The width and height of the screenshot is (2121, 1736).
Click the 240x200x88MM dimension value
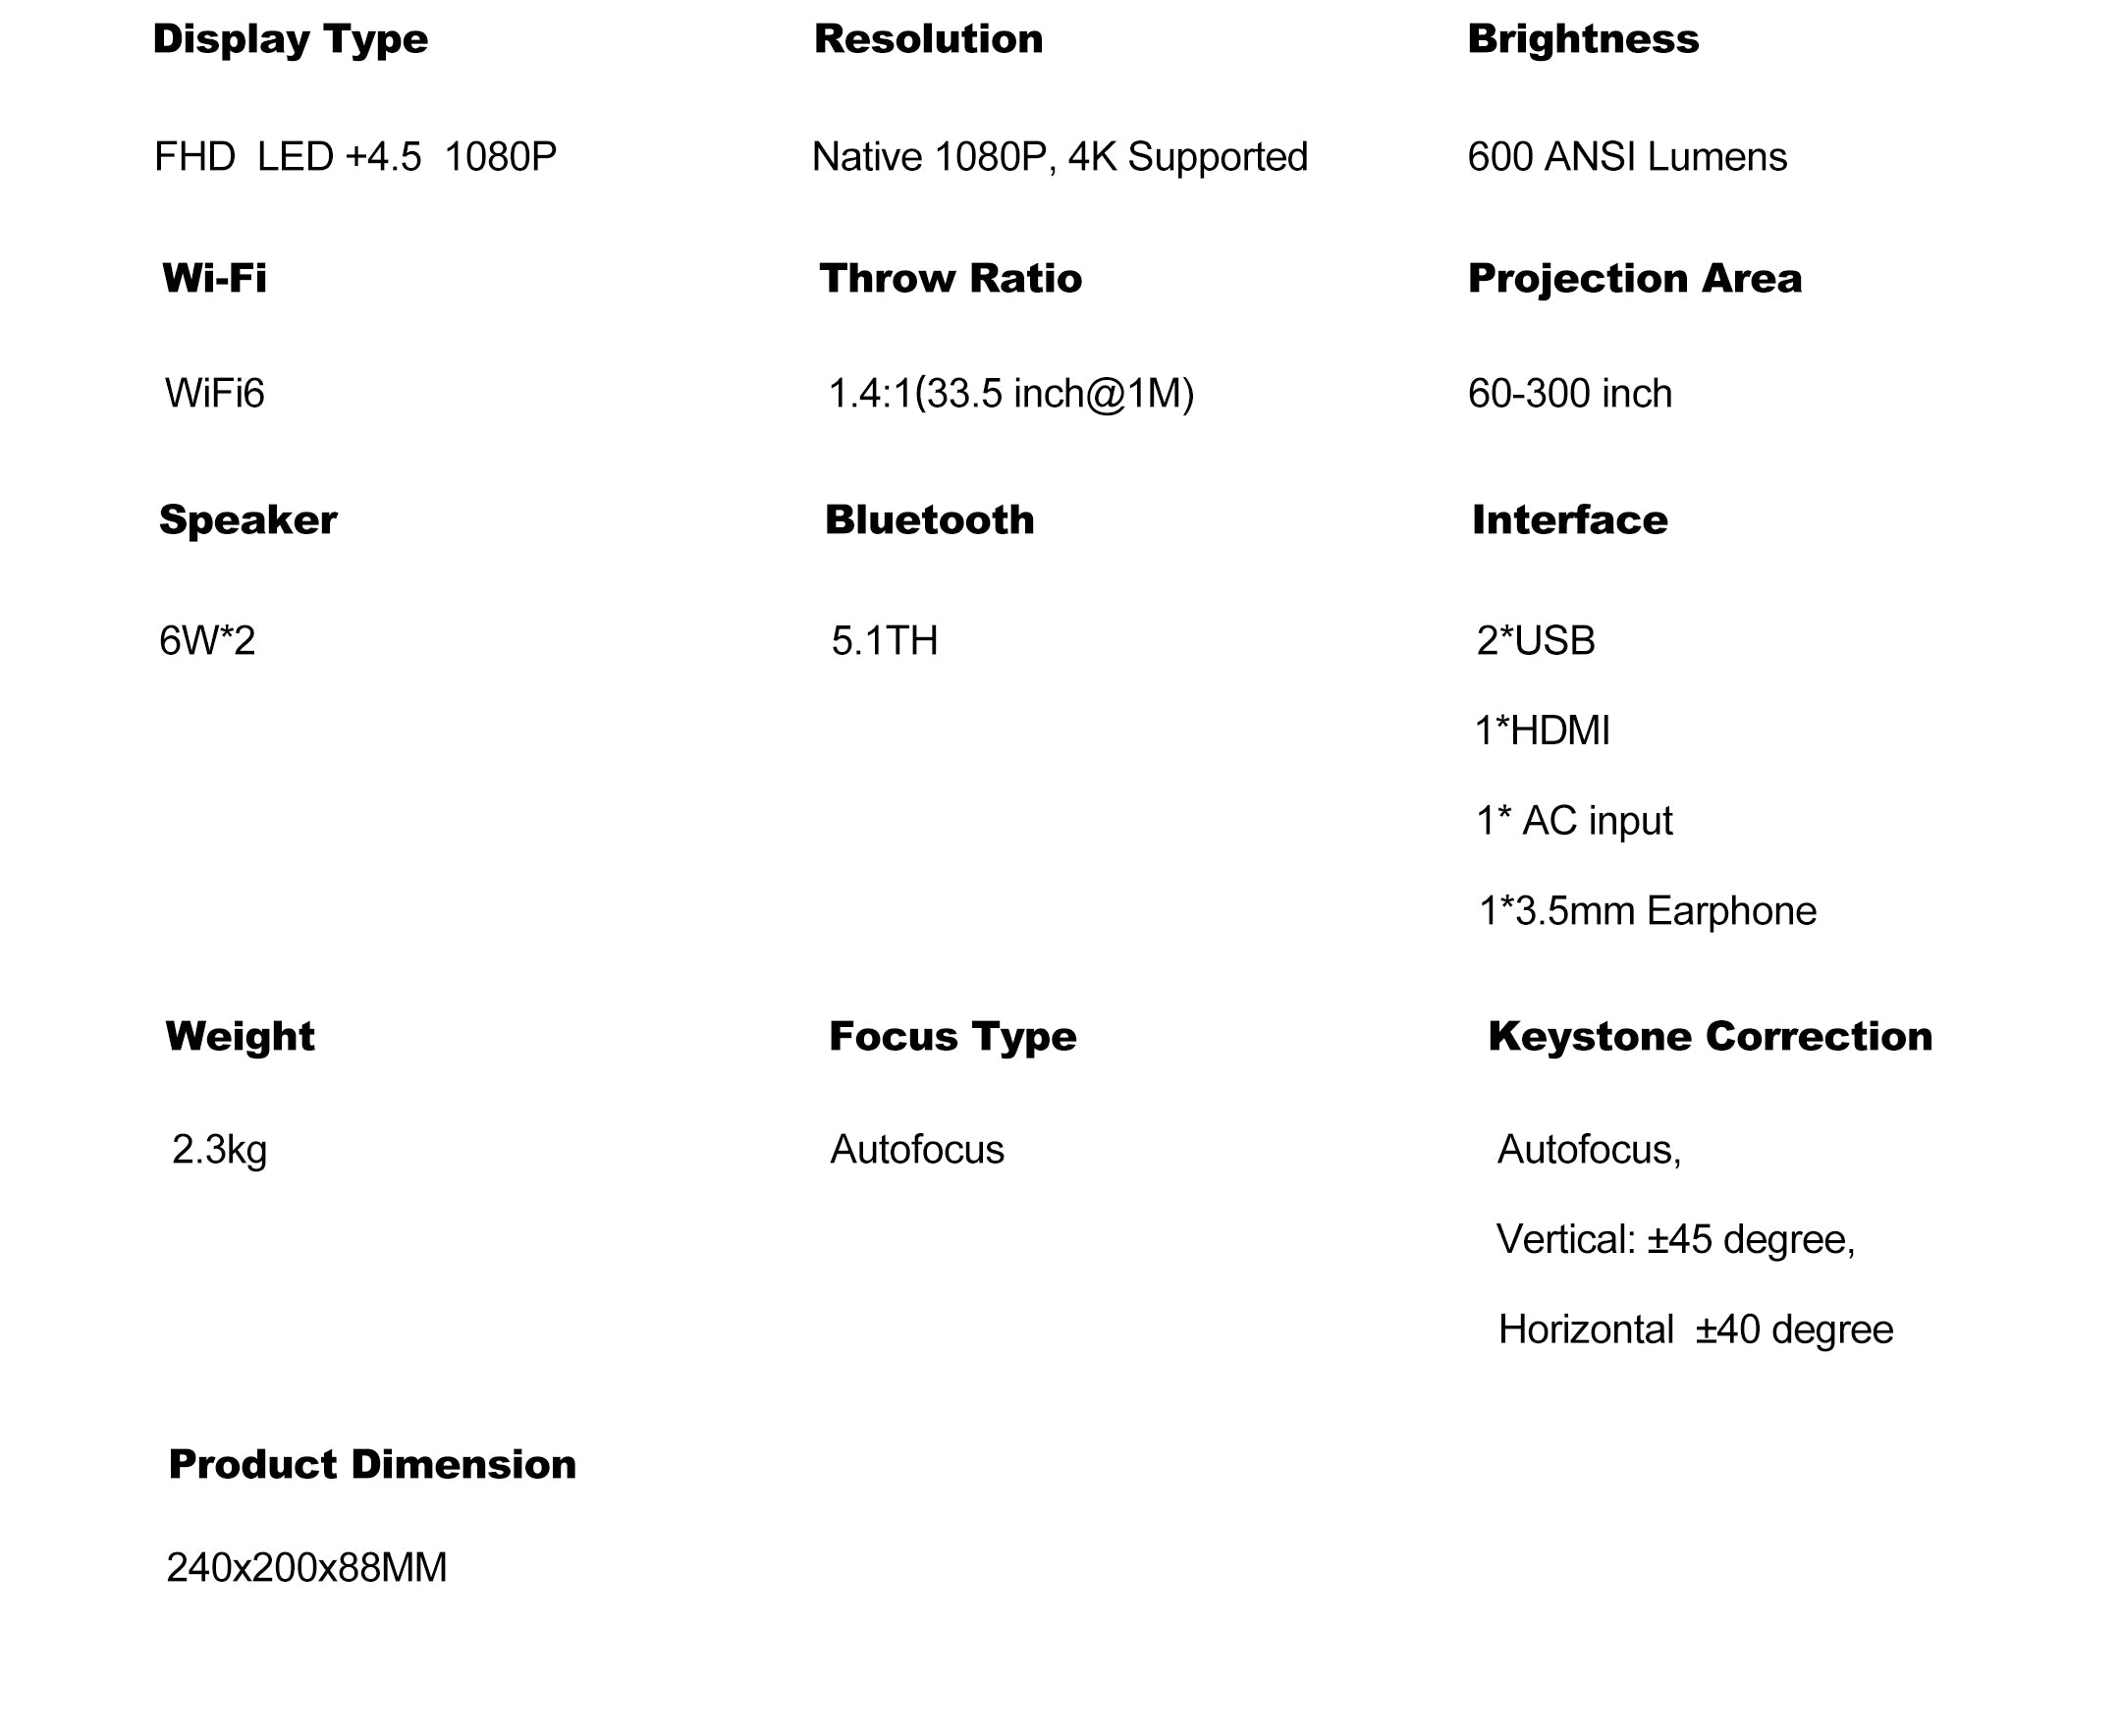coord(307,1568)
